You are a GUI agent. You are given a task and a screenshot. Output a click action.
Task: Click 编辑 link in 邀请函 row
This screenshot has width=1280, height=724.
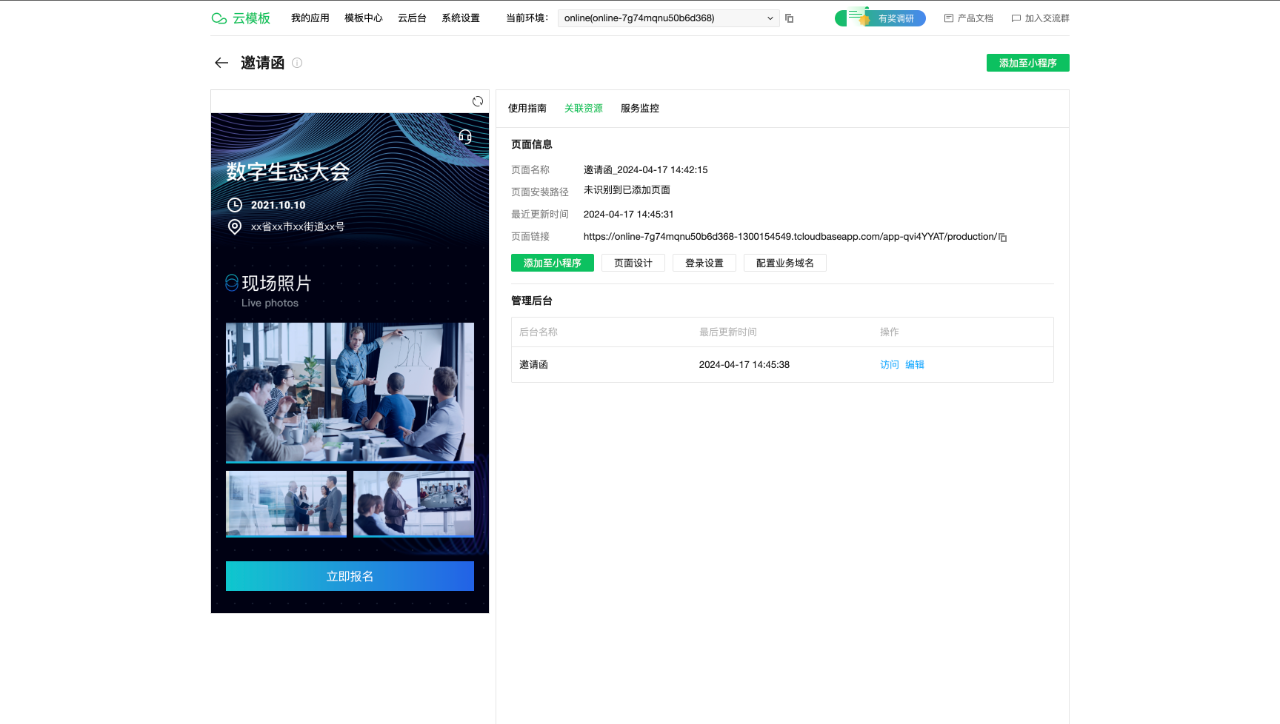pyautogui.click(x=915, y=365)
